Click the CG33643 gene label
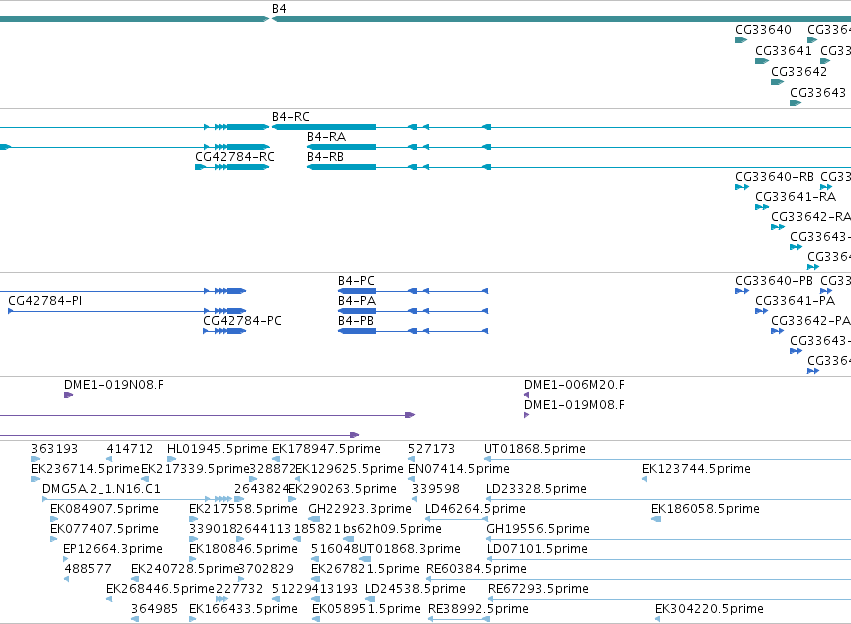 tap(818, 93)
